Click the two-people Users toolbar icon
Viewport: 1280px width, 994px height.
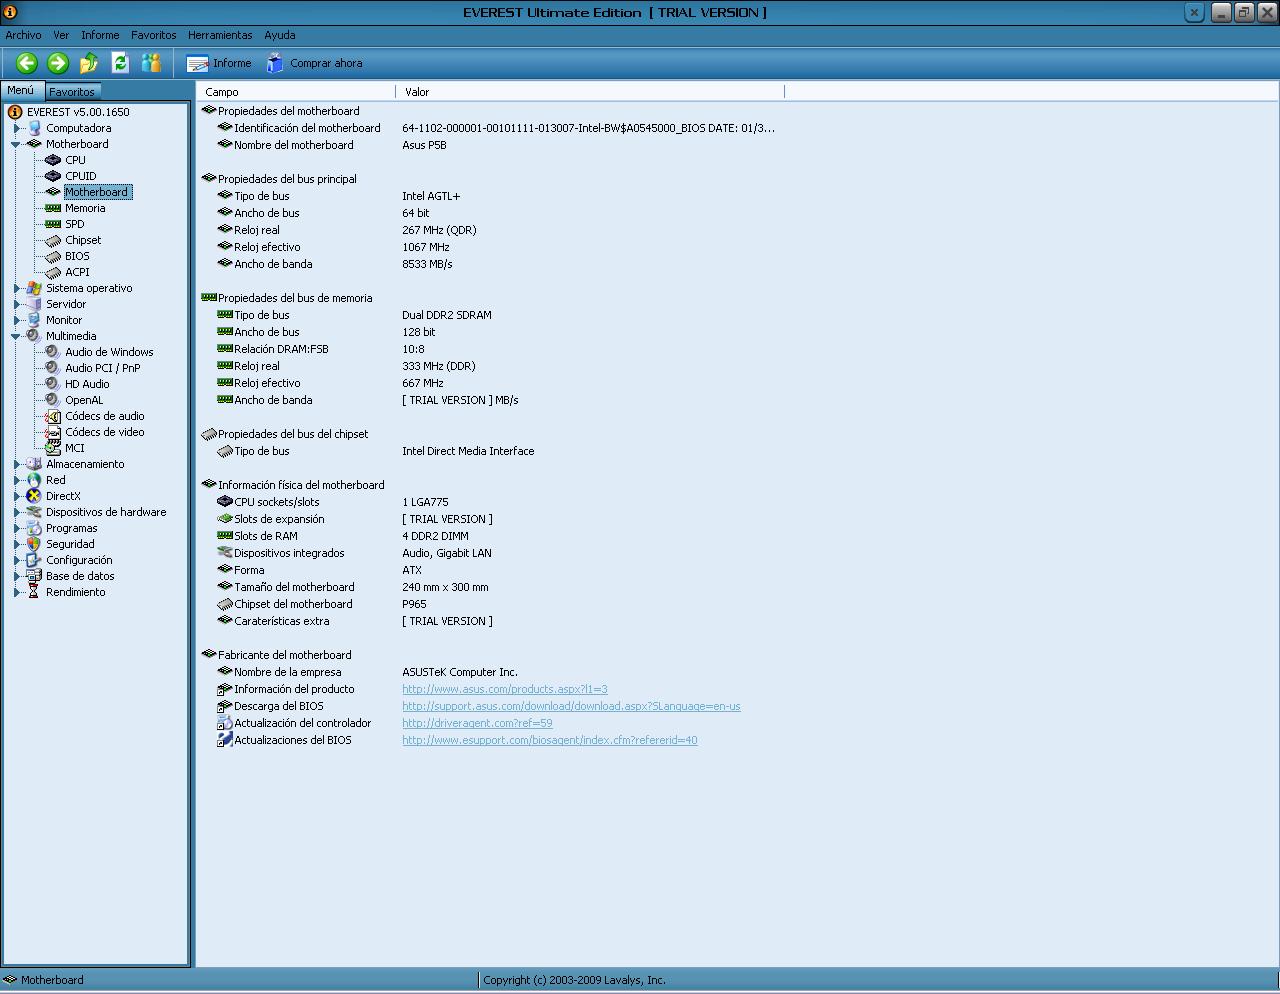pos(151,63)
